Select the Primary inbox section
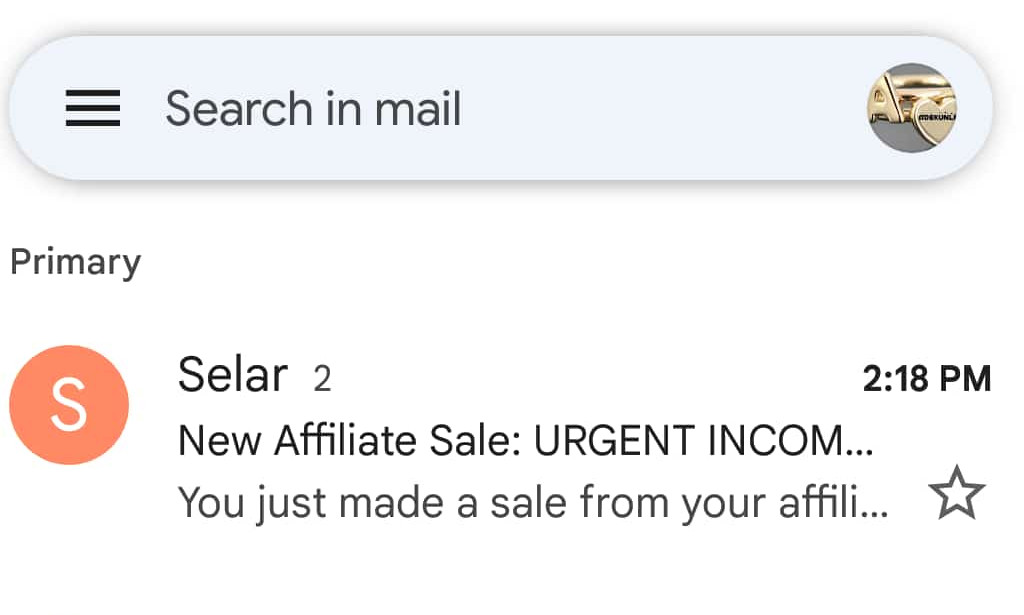This screenshot has width=1024, height=615. tap(75, 261)
